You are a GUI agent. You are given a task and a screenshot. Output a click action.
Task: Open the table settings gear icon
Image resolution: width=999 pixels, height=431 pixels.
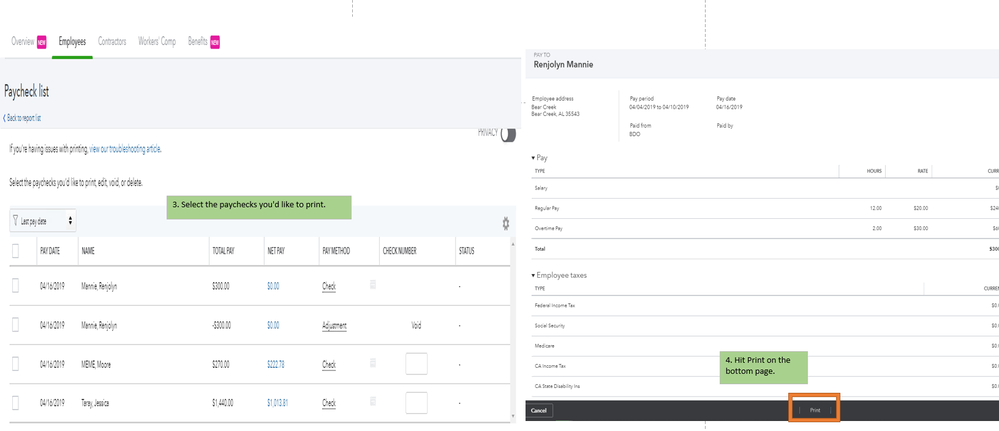coord(506,223)
